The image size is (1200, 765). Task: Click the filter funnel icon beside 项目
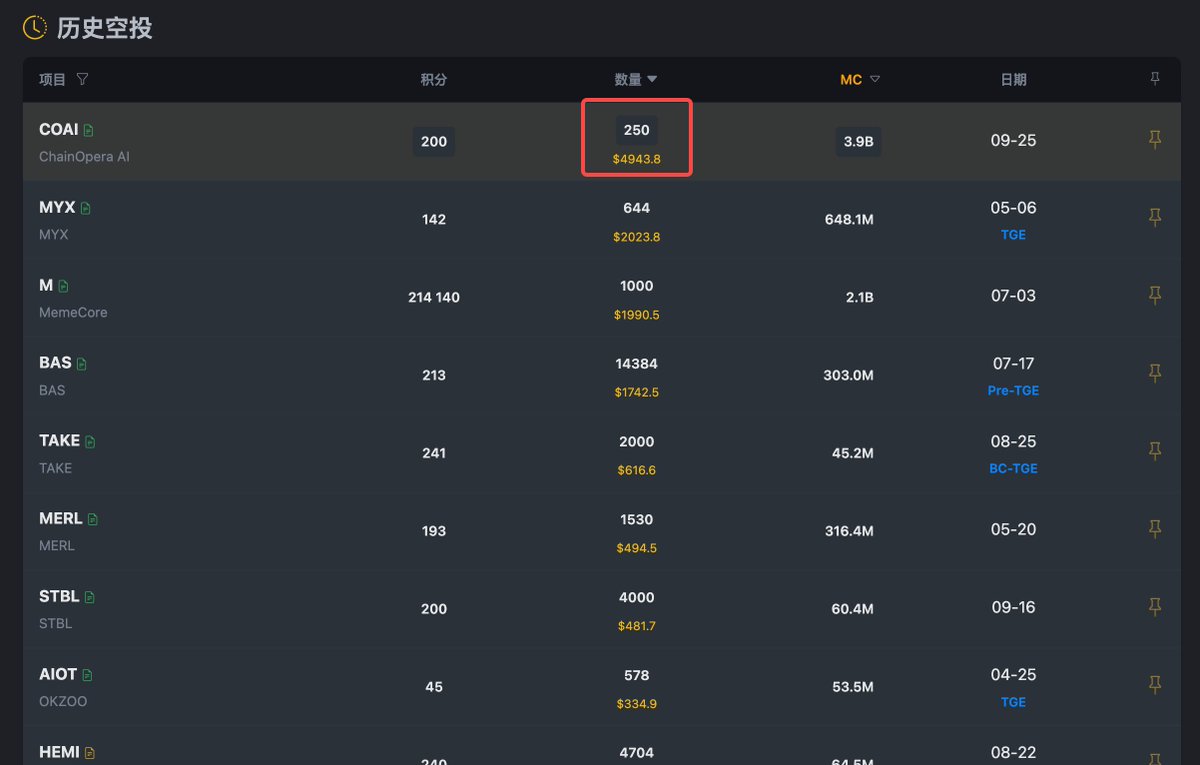click(82, 79)
